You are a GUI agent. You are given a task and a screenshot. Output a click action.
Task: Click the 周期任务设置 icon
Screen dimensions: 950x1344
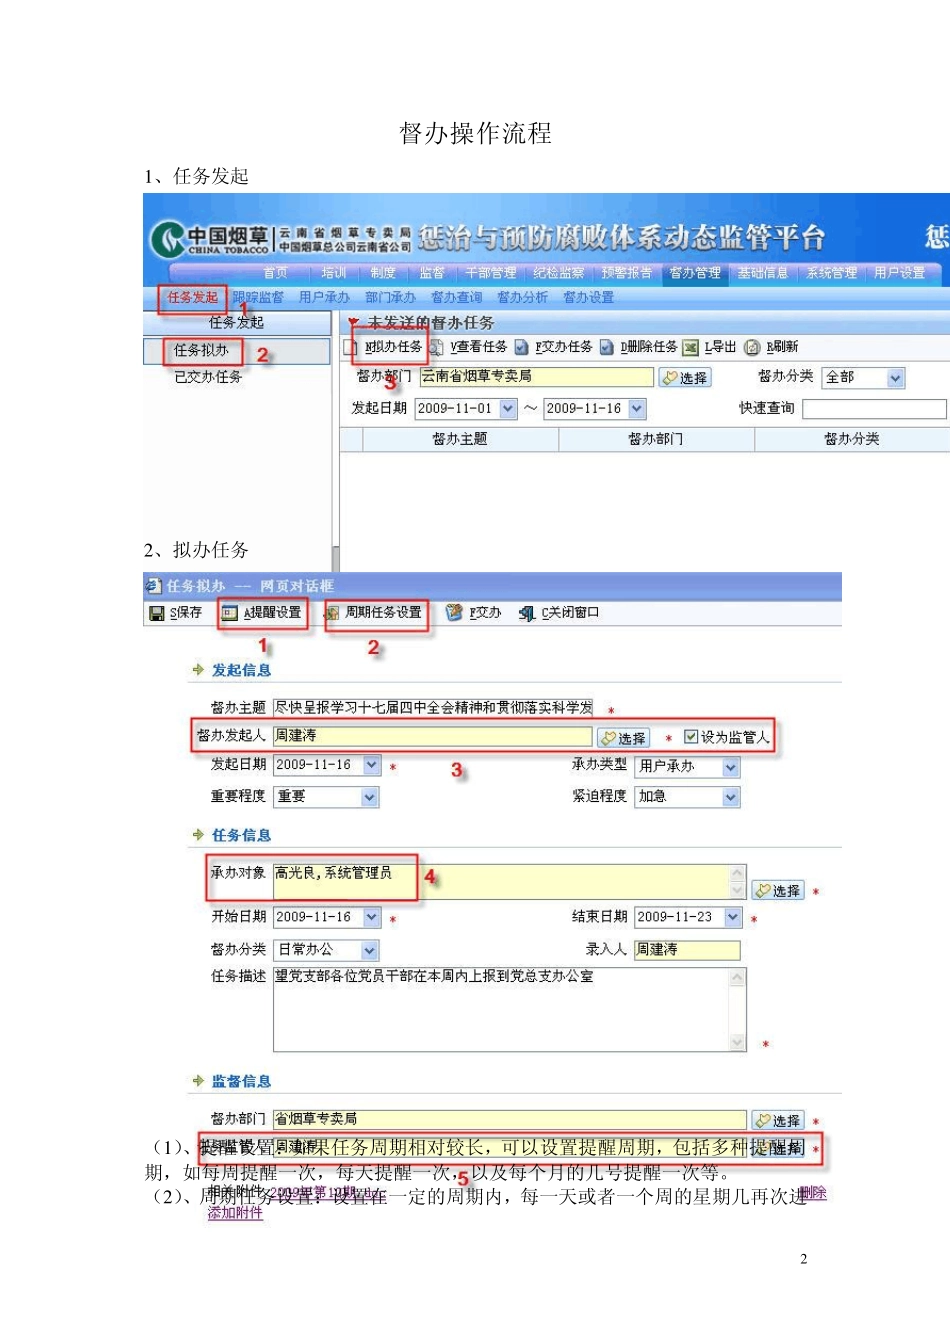pos(332,613)
